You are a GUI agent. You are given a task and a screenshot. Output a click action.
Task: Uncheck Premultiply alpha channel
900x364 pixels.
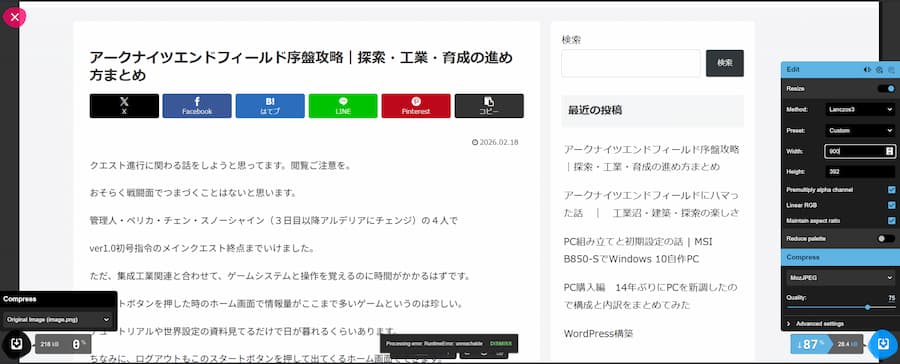pos(891,189)
